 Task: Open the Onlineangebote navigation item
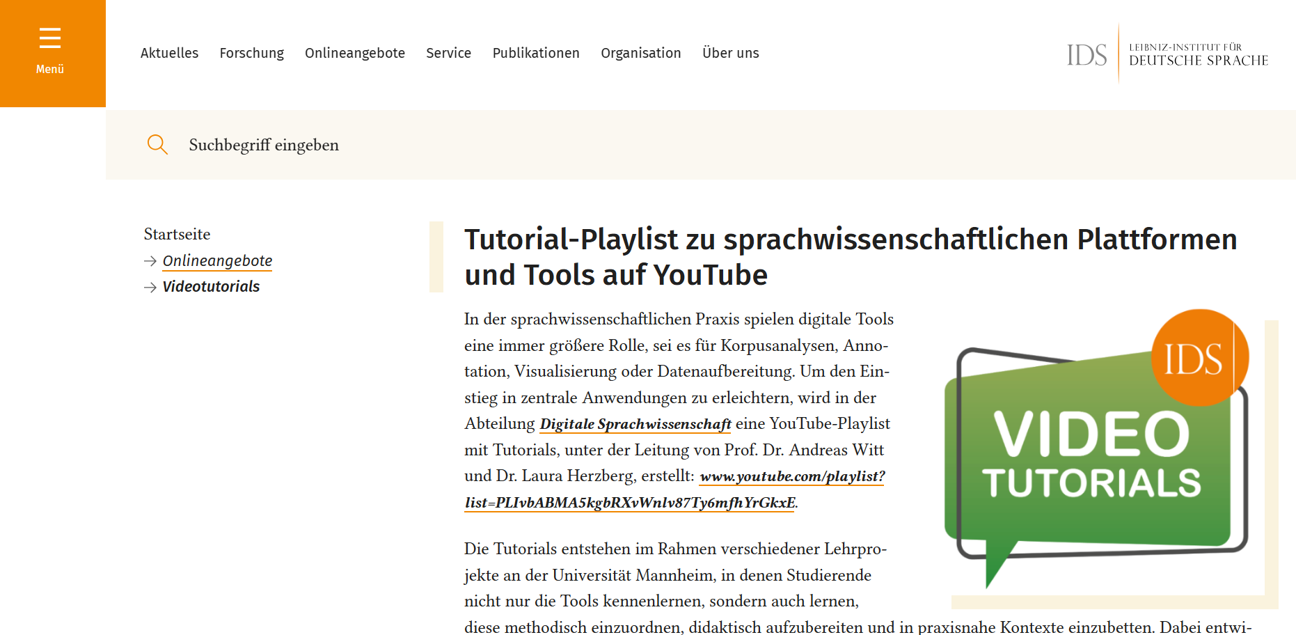[x=355, y=53]
